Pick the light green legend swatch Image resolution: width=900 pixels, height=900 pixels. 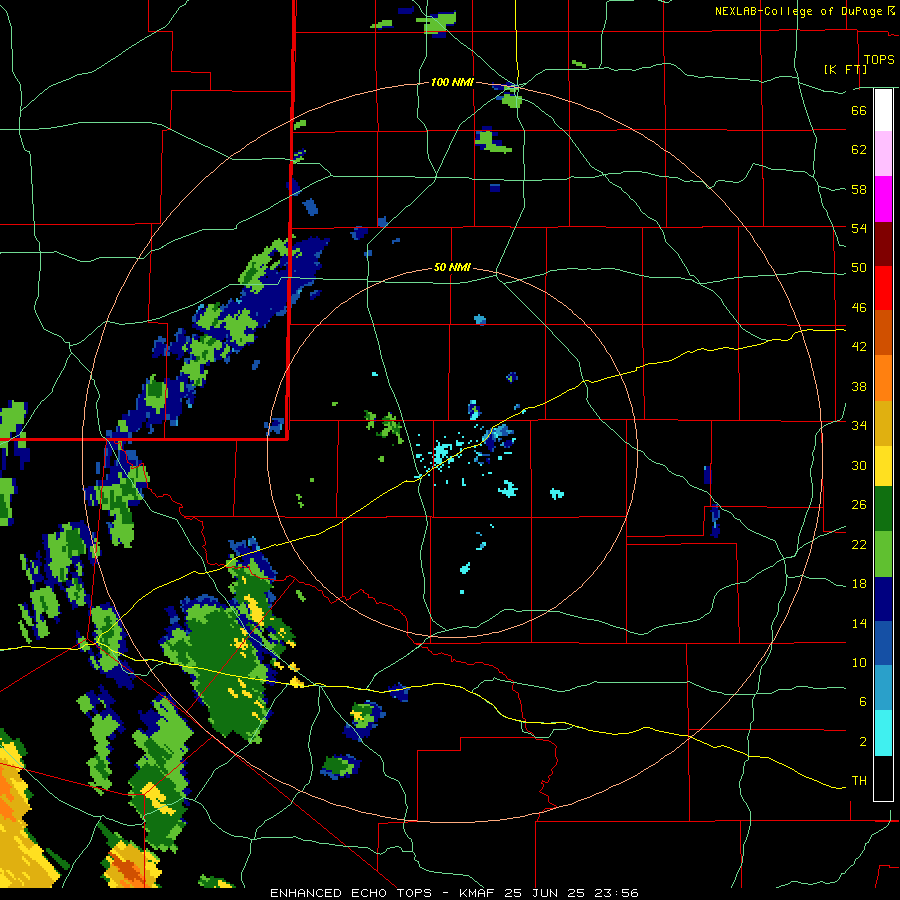tap(883, 554)
